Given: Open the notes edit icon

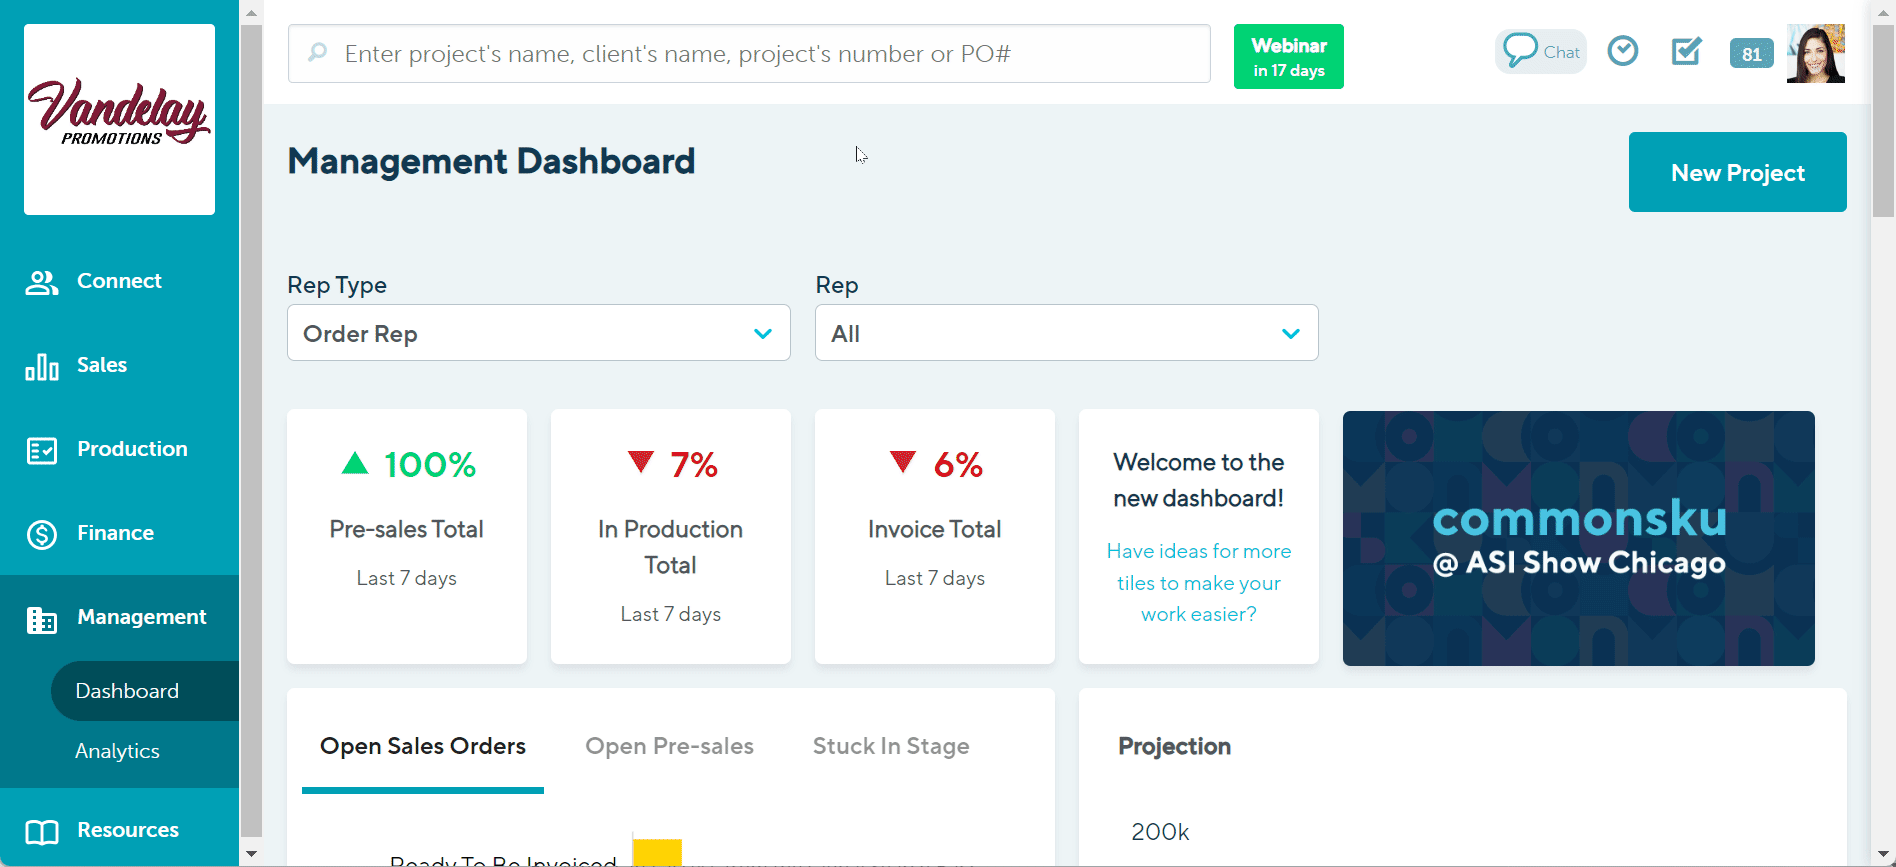Looking at the screenshot, I should (1686, 51).
